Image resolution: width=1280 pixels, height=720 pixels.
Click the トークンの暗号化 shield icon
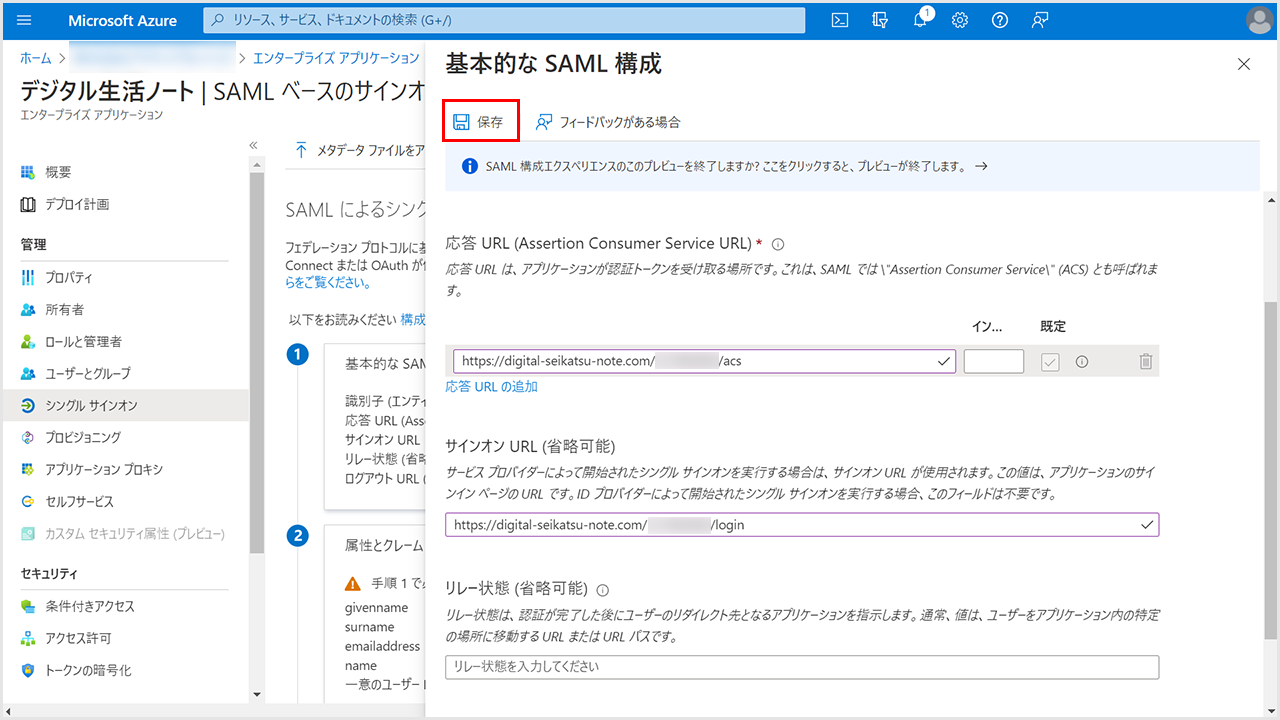click(28, 670)
